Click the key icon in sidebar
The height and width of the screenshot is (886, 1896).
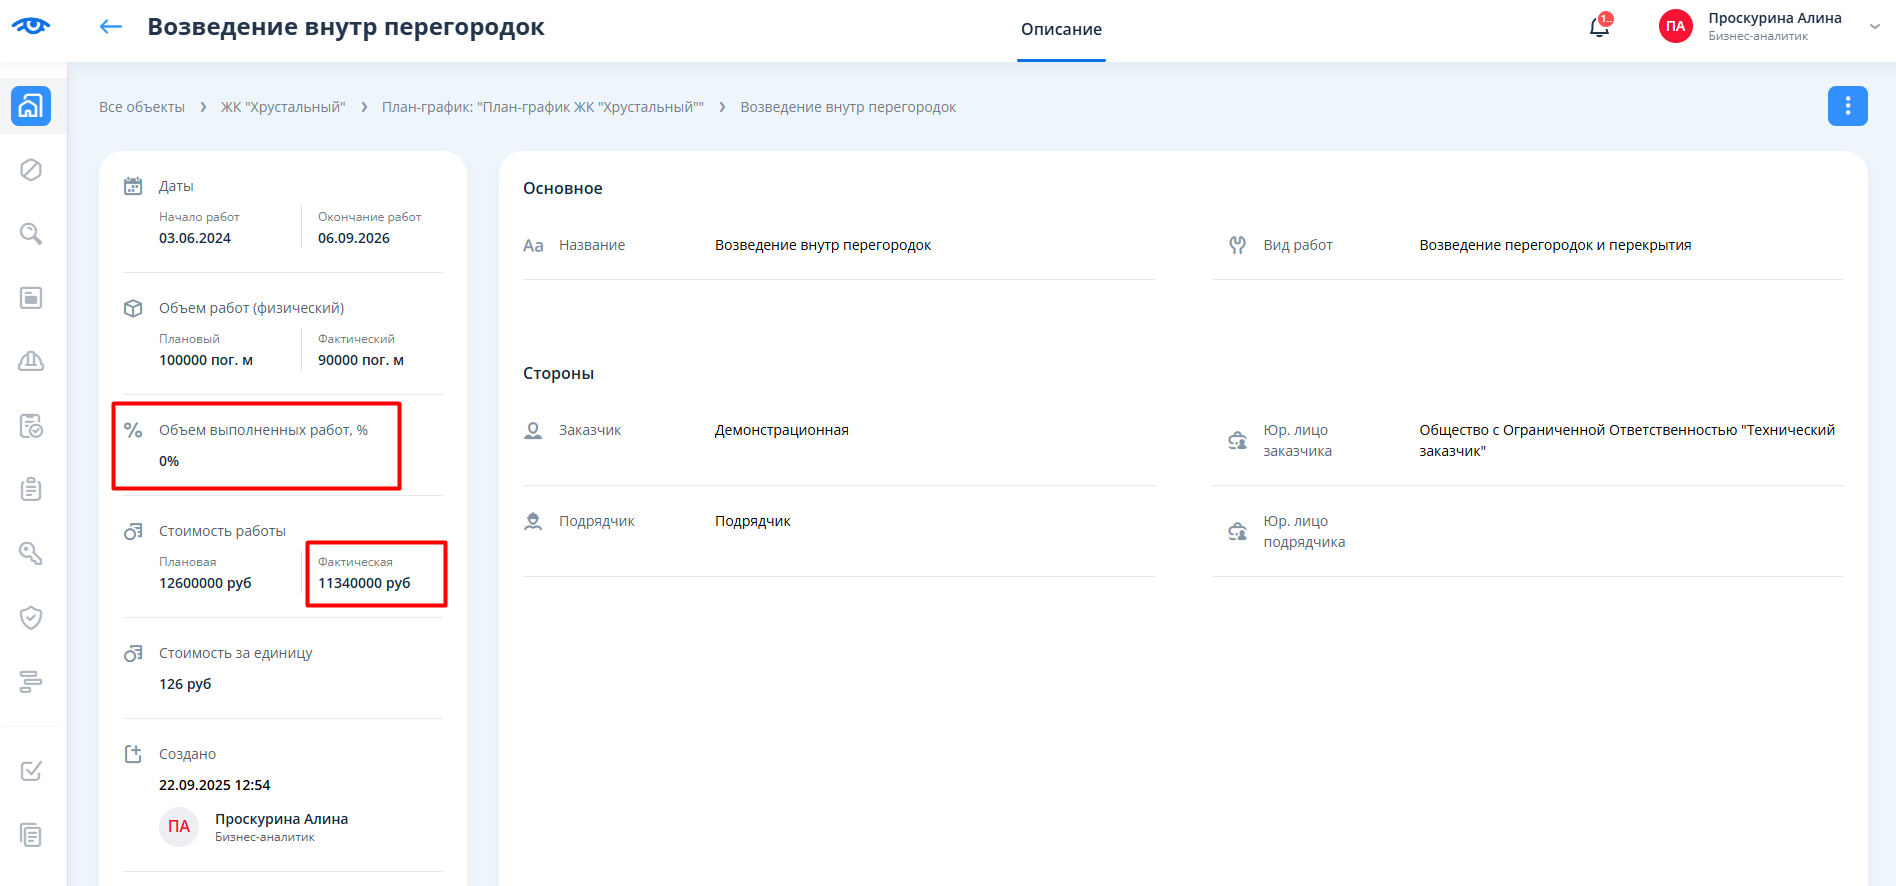tap(31, 553)
